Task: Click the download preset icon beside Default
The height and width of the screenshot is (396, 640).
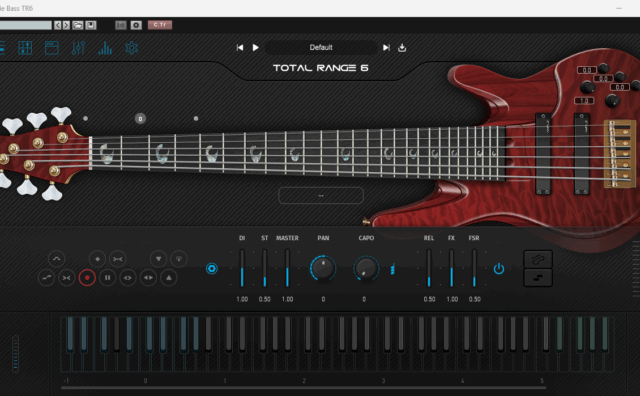Action: [x=402, y=47]
